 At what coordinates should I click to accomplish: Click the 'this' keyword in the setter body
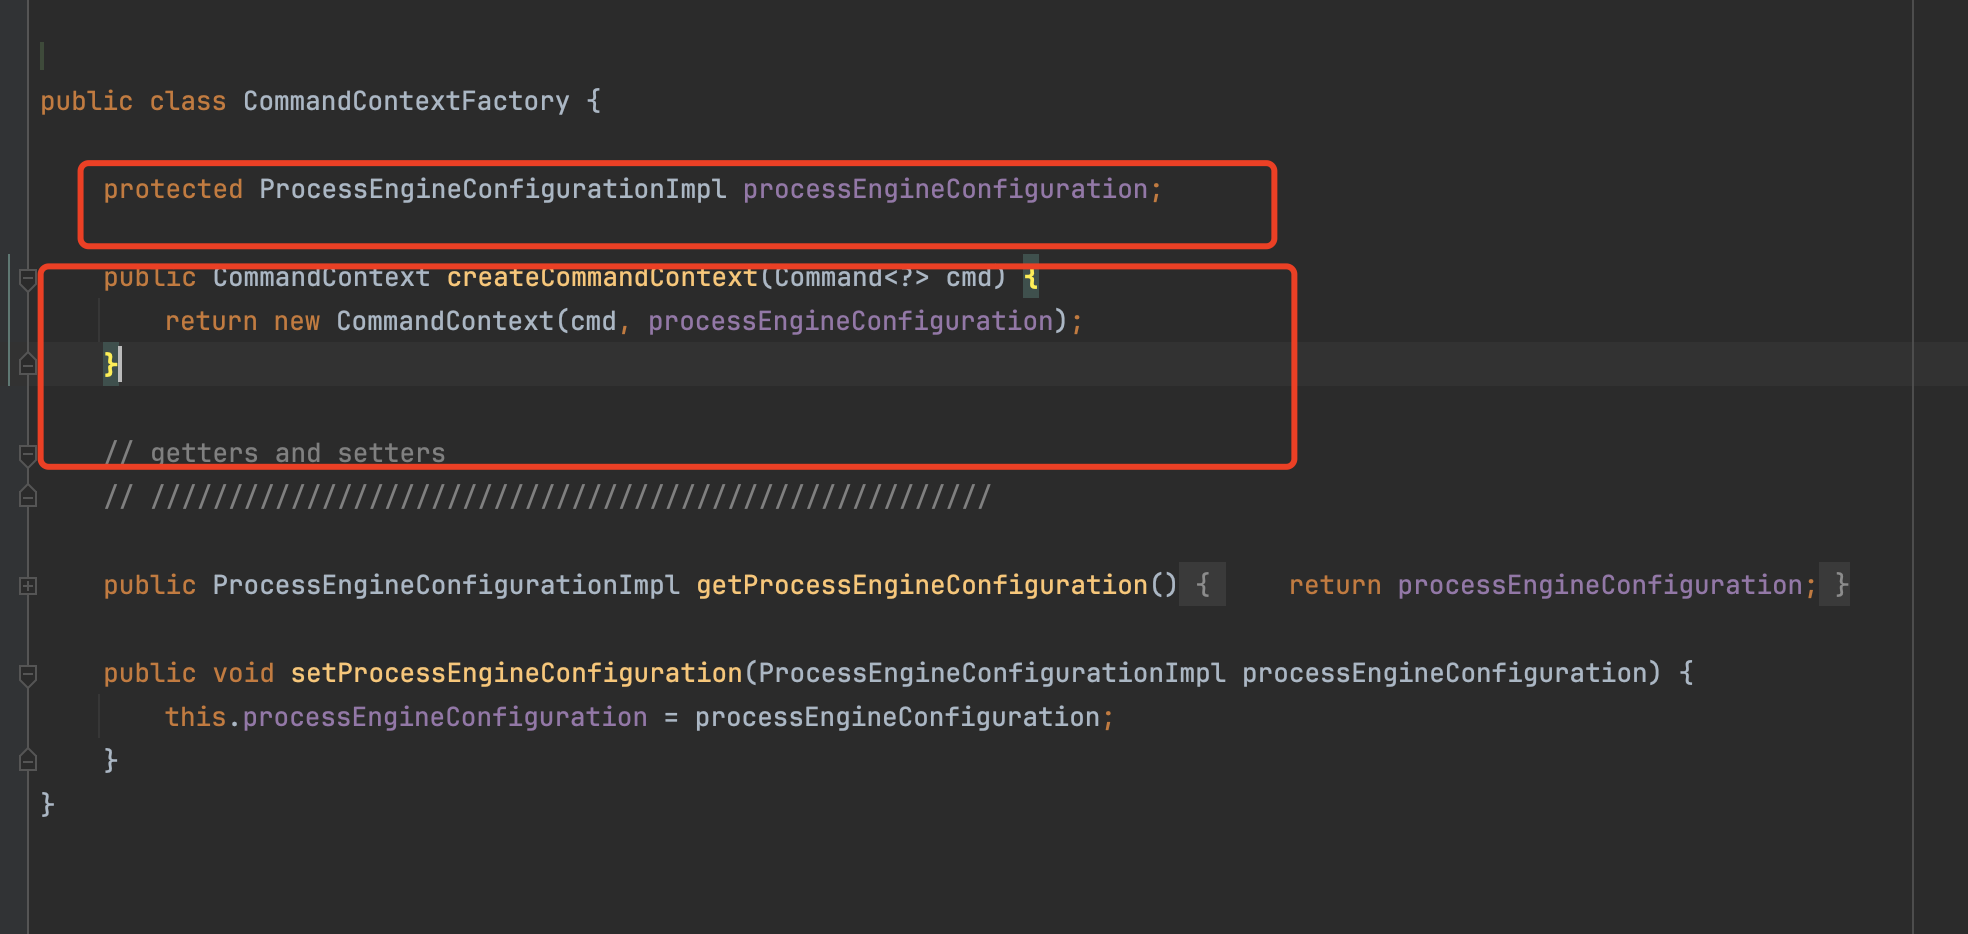coord(195,717)
